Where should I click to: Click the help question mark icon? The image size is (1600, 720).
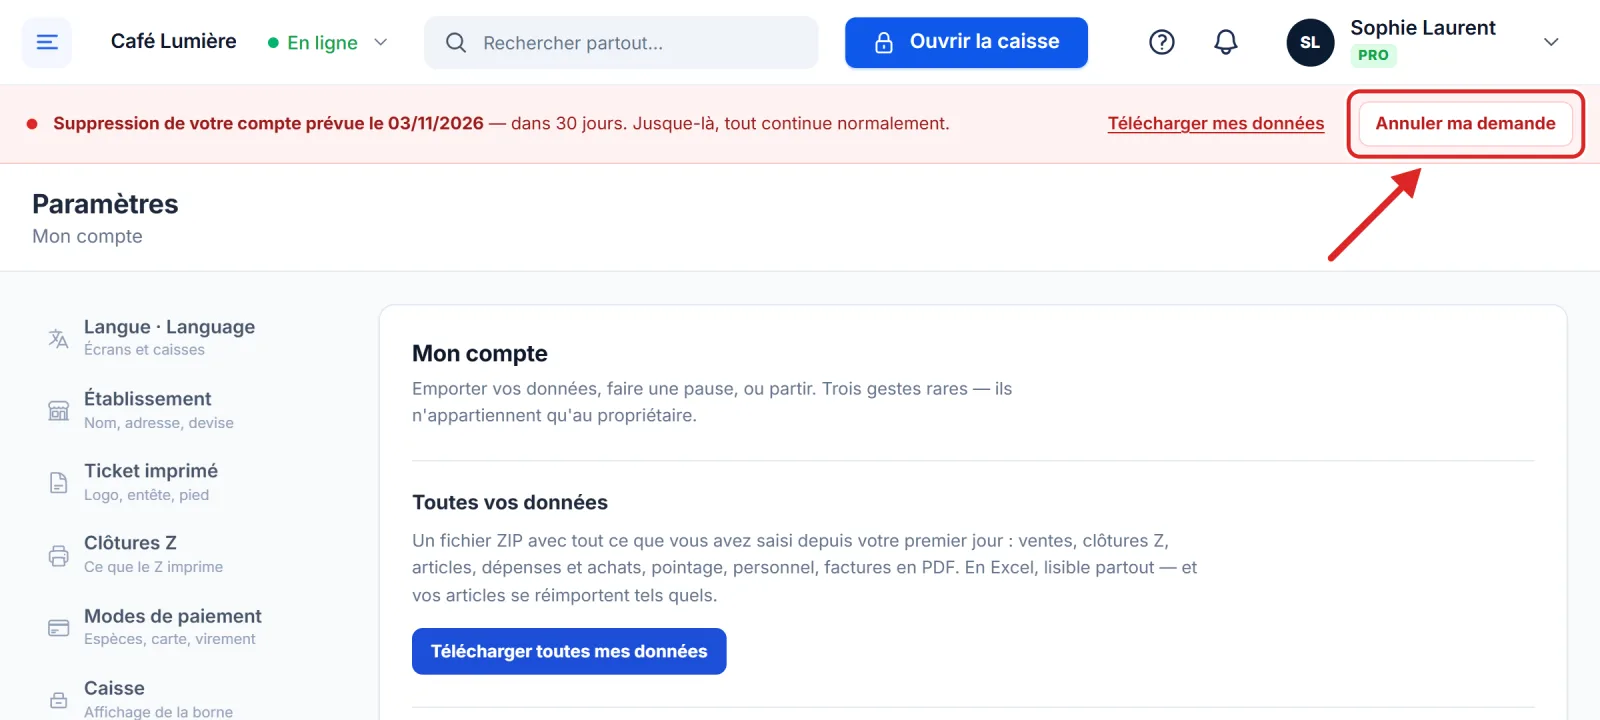1161,42
